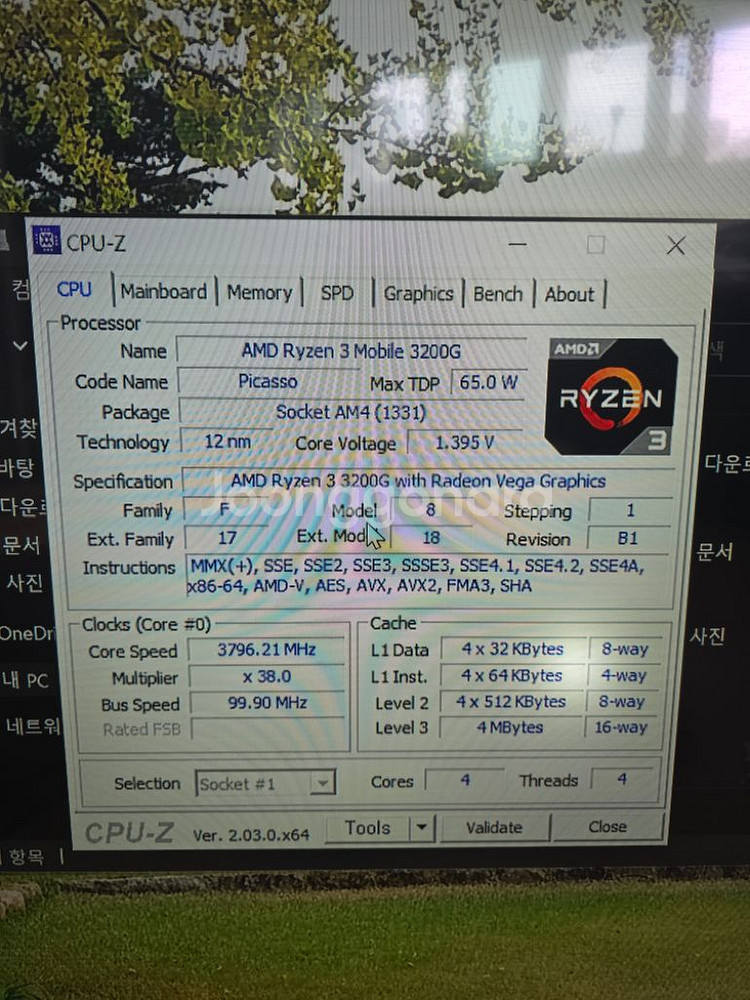This screenshot has height=1000, width=750.
Task: Click the Multiplier x 38.0 value
Action: [x=267, y=677]
